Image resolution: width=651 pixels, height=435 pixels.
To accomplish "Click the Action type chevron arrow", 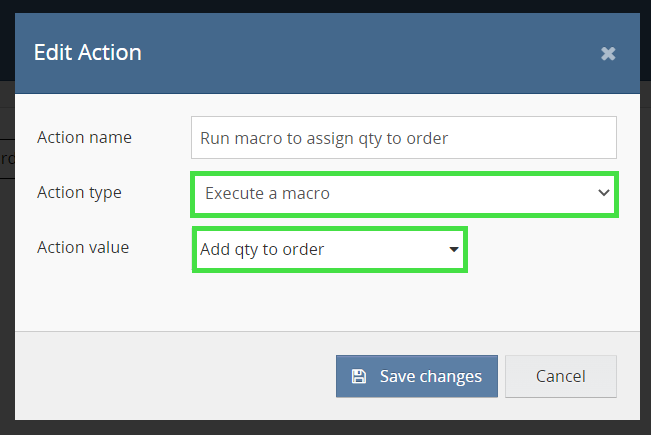I will [x=603, y=193].
